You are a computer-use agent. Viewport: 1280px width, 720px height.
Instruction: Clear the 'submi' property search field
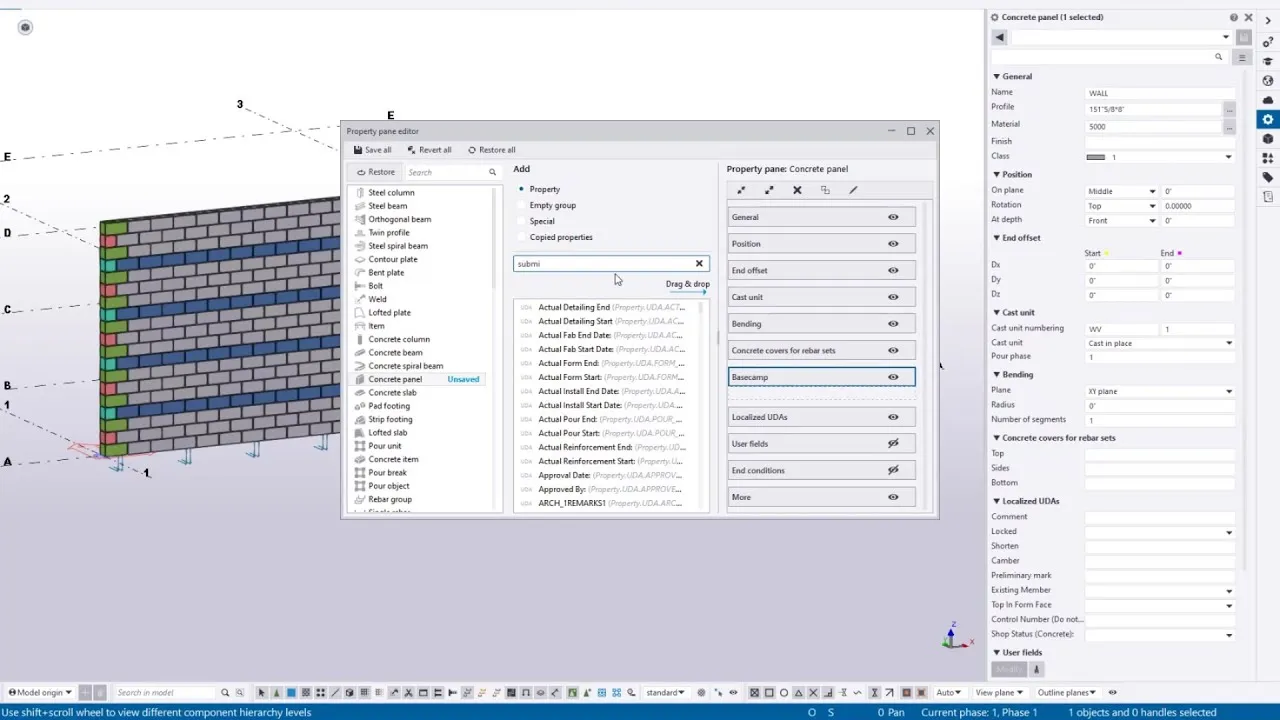pos(699,264)
